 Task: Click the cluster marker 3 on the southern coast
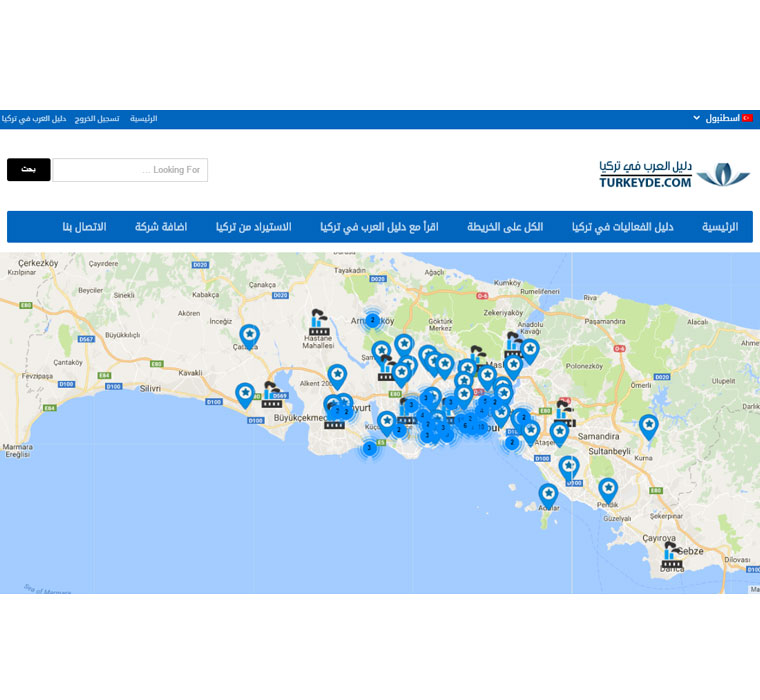(369, 448)
